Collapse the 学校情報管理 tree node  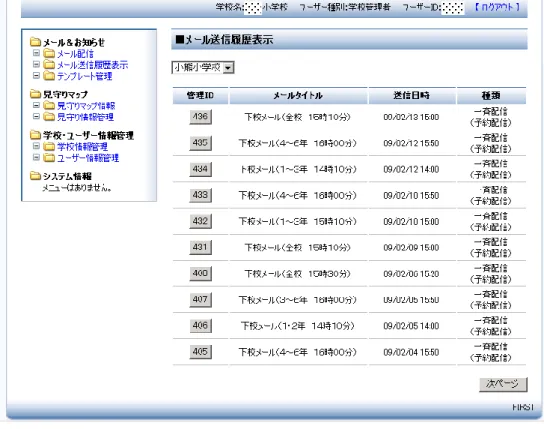pyautogui.click(x=36, y=146)
